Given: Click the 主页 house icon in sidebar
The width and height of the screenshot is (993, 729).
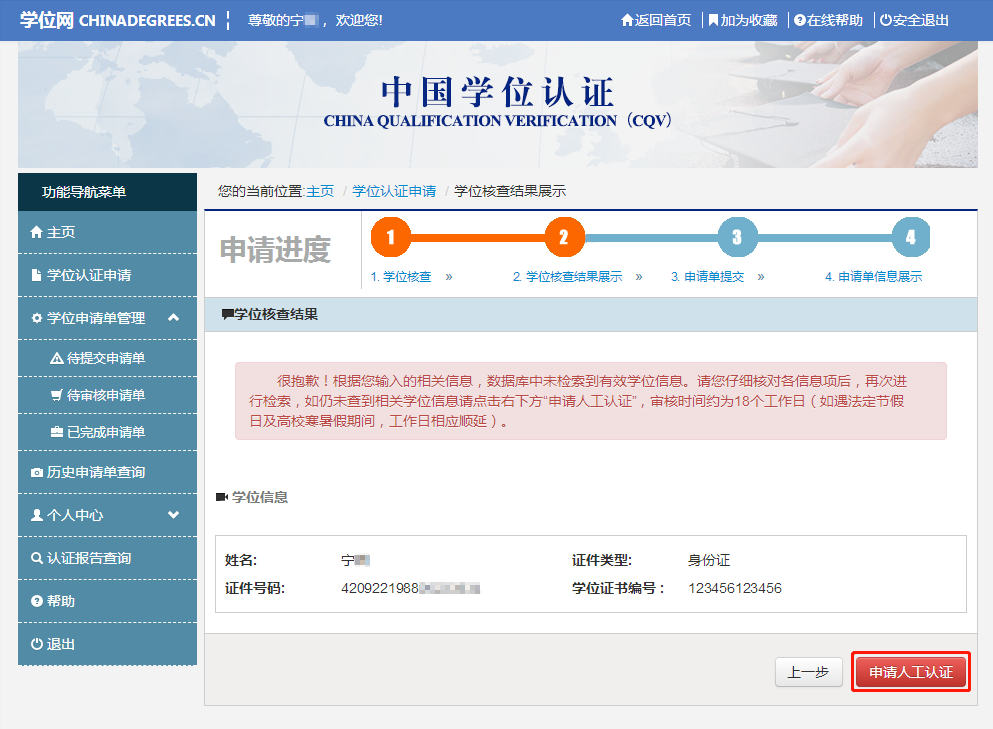Looking at the screenshot, I should pos(37,232).
